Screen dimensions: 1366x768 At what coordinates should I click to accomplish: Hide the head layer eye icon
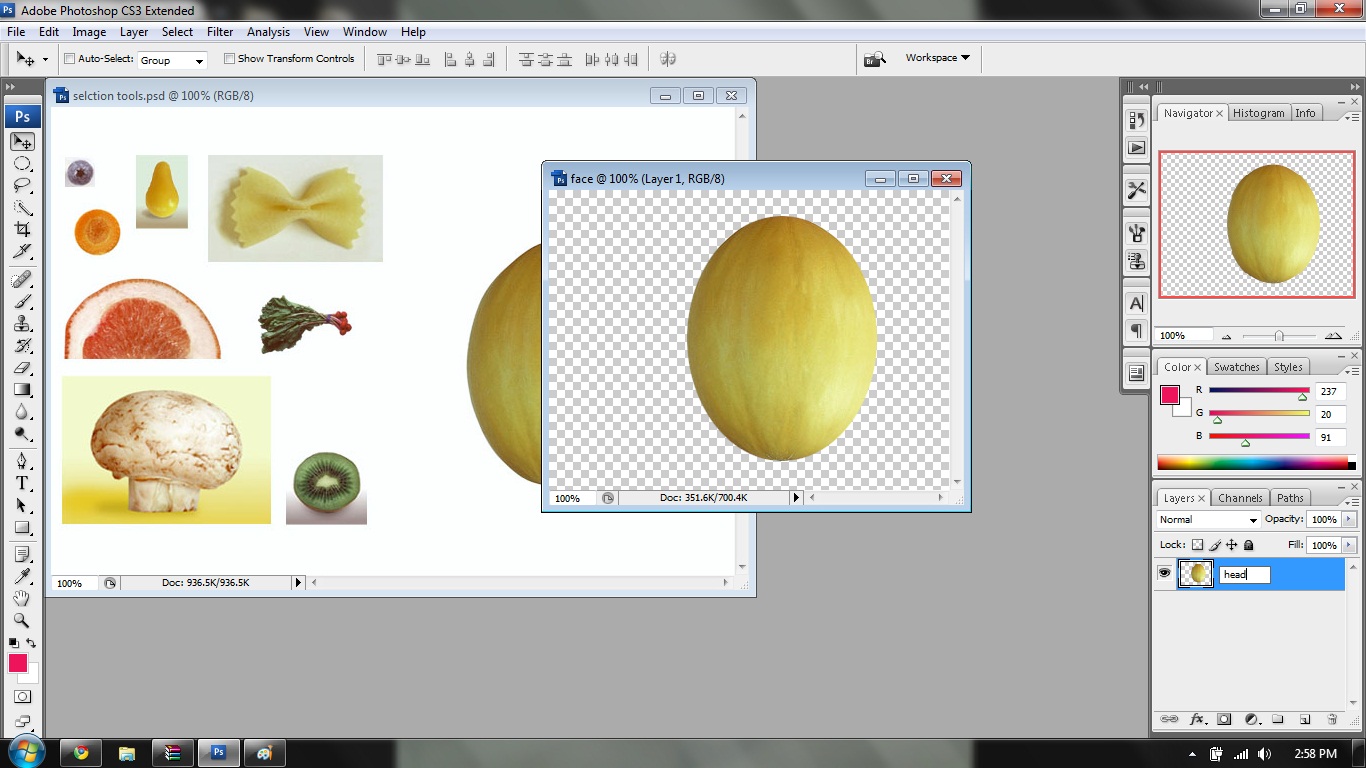pos(1164,573)
